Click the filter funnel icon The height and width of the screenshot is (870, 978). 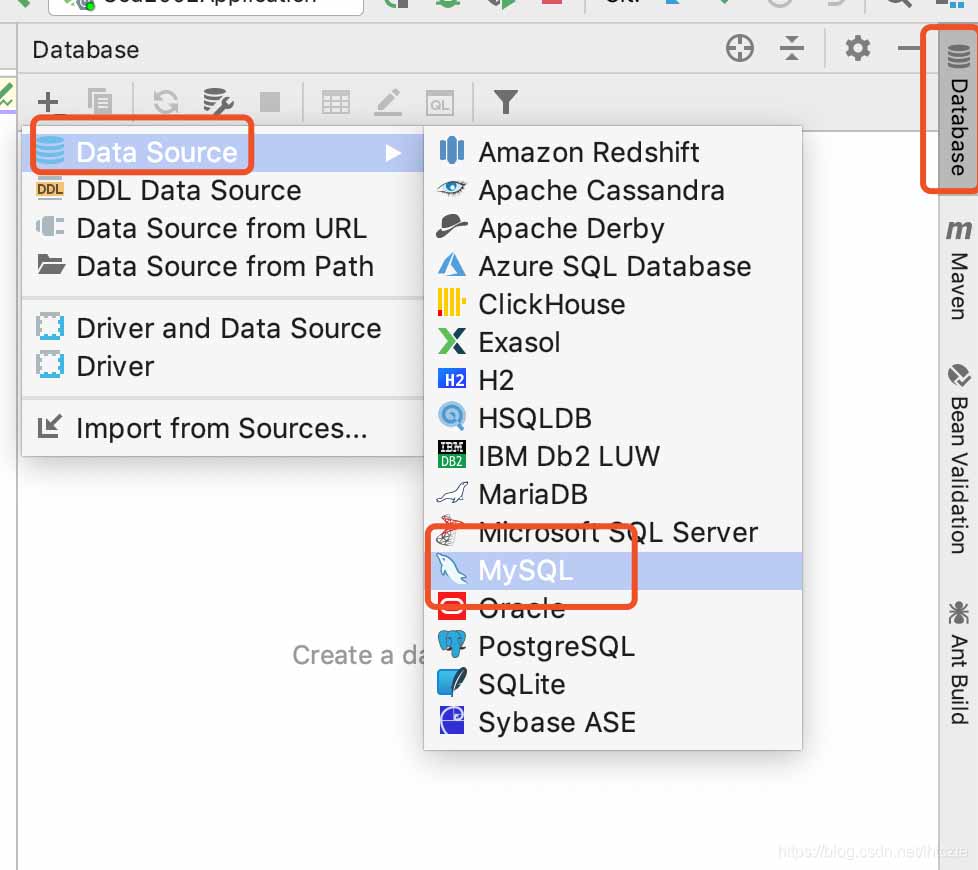click(506, 102)
